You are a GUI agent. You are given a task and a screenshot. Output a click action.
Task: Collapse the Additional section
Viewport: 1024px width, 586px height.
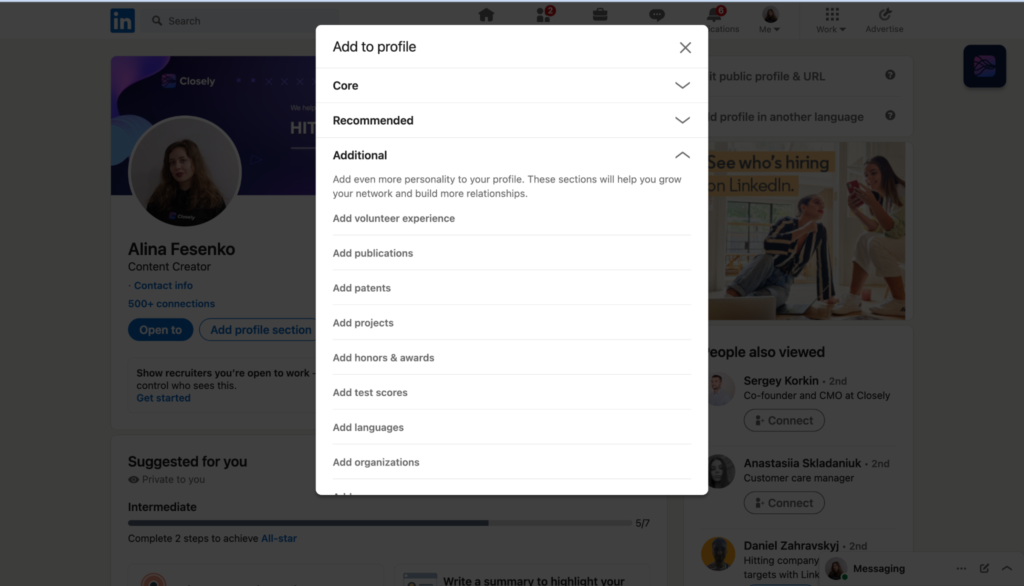(682, 155)
